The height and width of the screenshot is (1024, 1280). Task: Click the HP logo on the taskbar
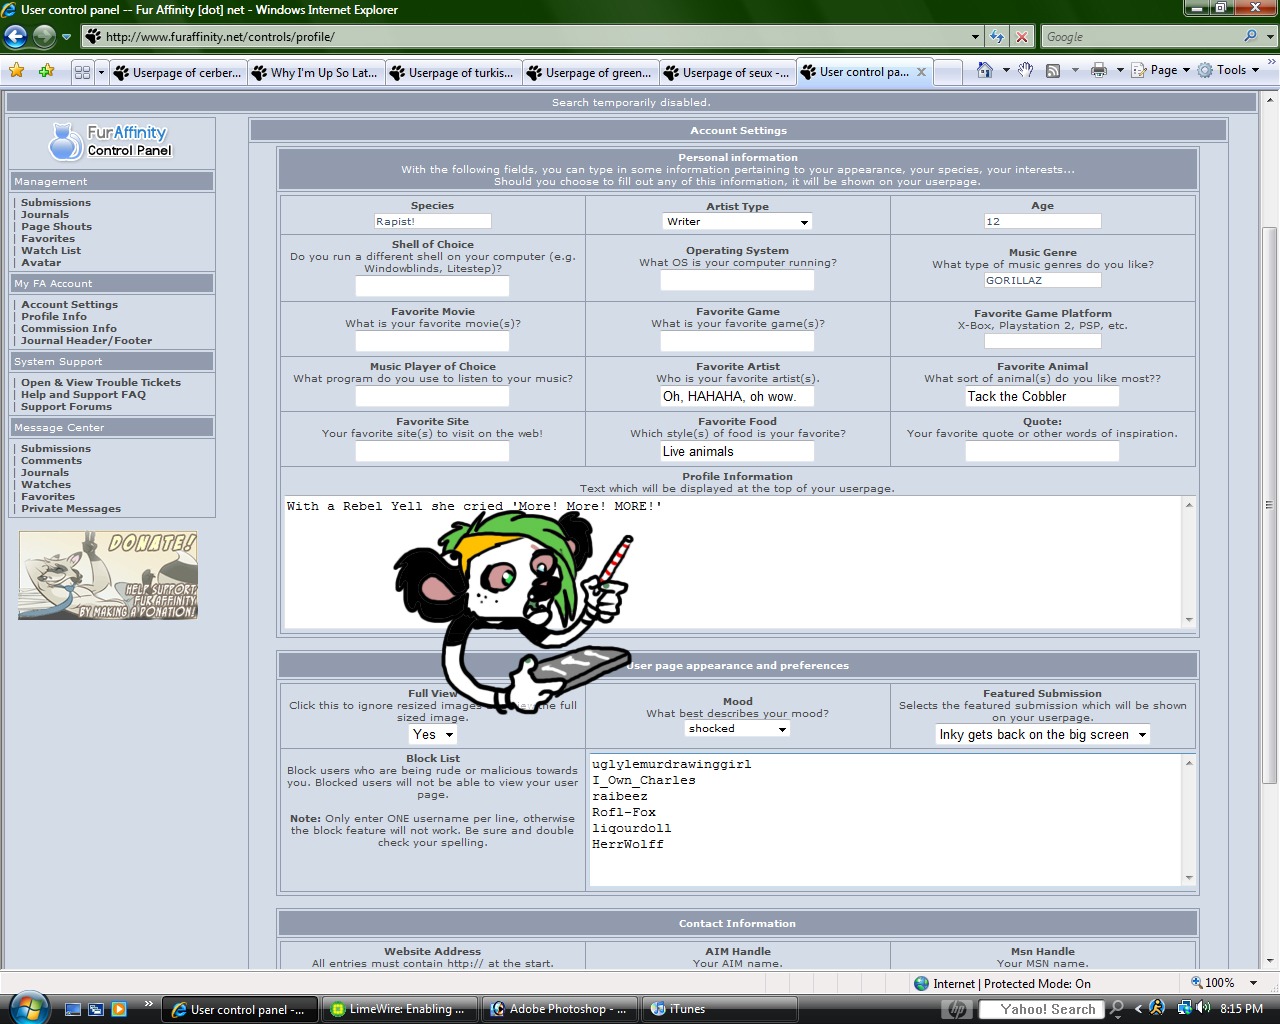957,1009
